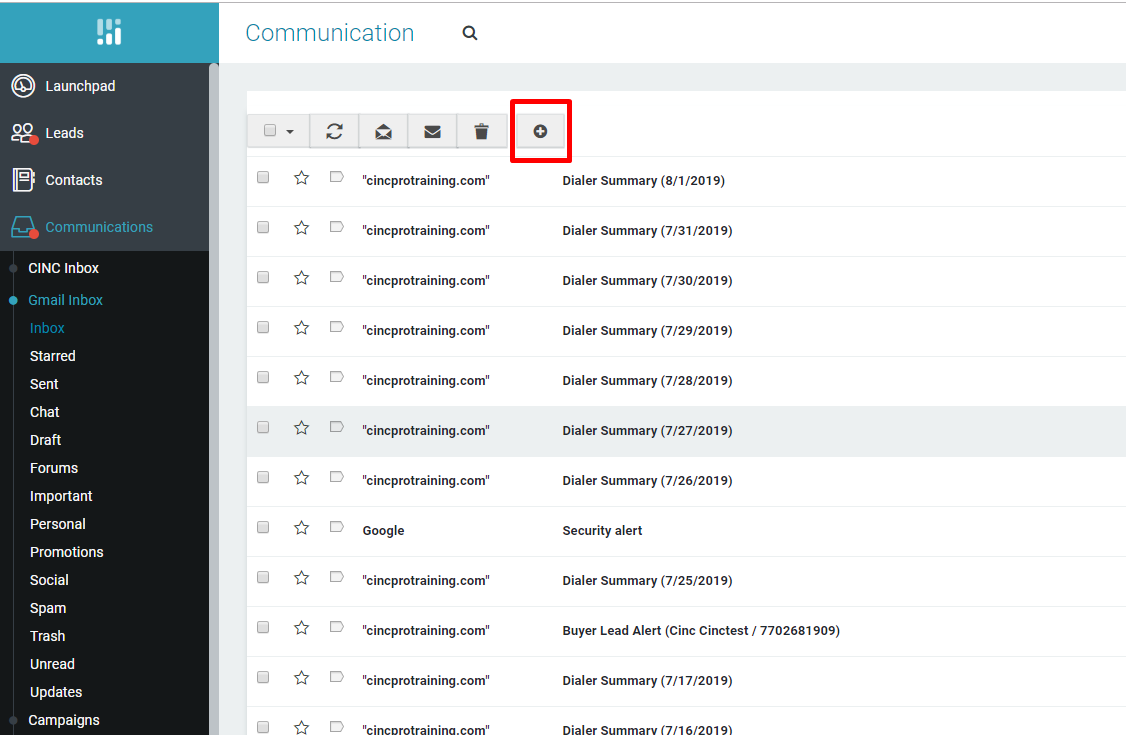Switch to the CINC Inbox

tap(63, 268)
